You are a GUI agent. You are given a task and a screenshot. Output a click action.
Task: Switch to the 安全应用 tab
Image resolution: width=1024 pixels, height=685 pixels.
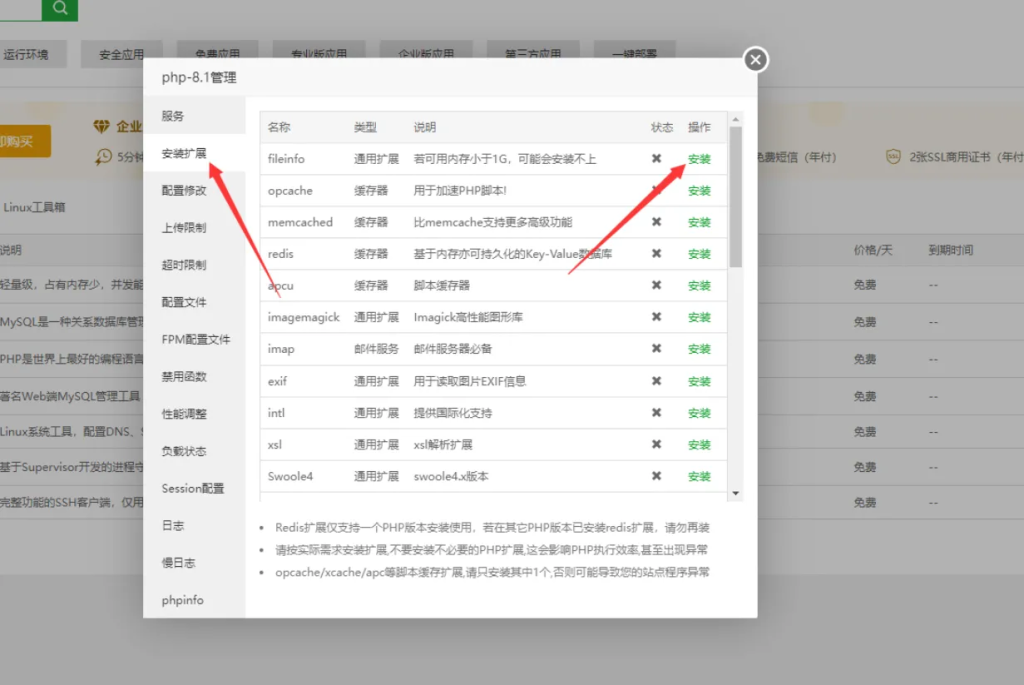(x=121, y=54)
